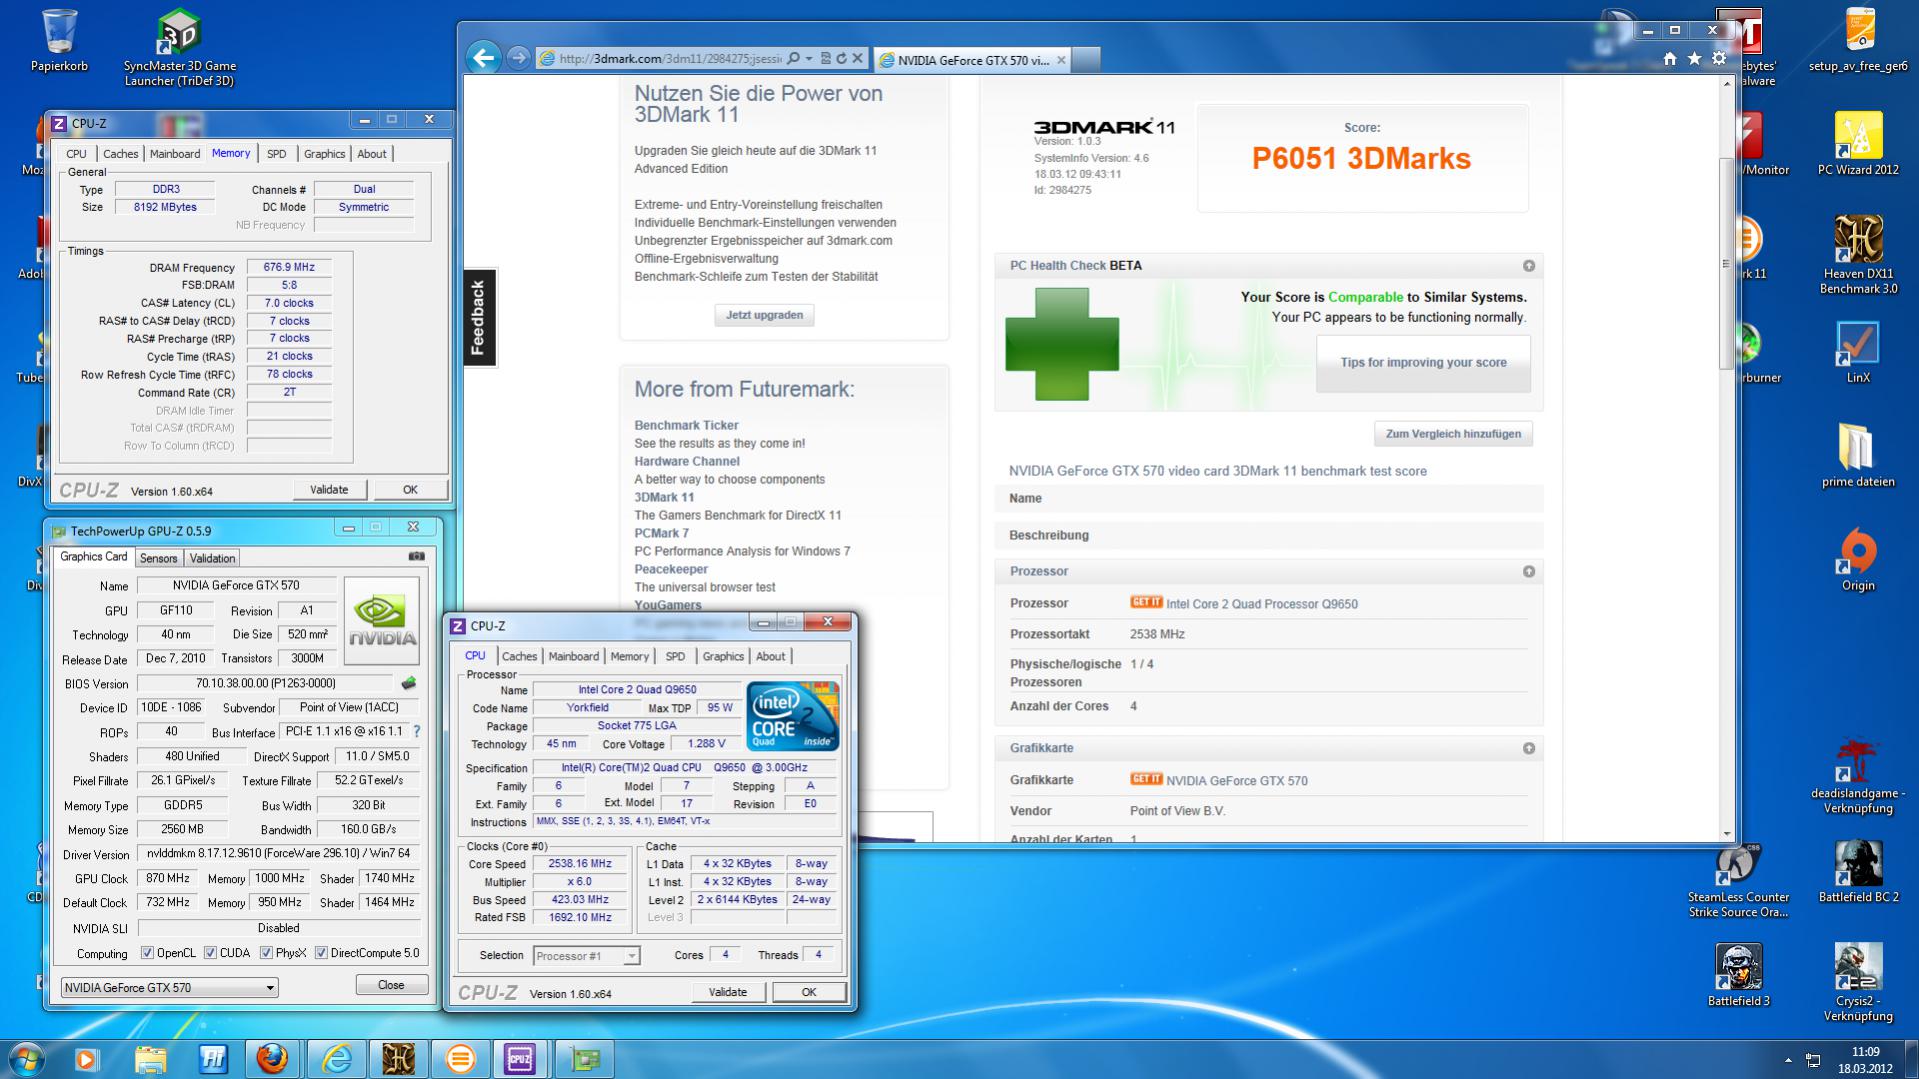Click the NVIDIA logo in GPU-Z
The height and width of the screenshot is (1079, 1919).
381,620
